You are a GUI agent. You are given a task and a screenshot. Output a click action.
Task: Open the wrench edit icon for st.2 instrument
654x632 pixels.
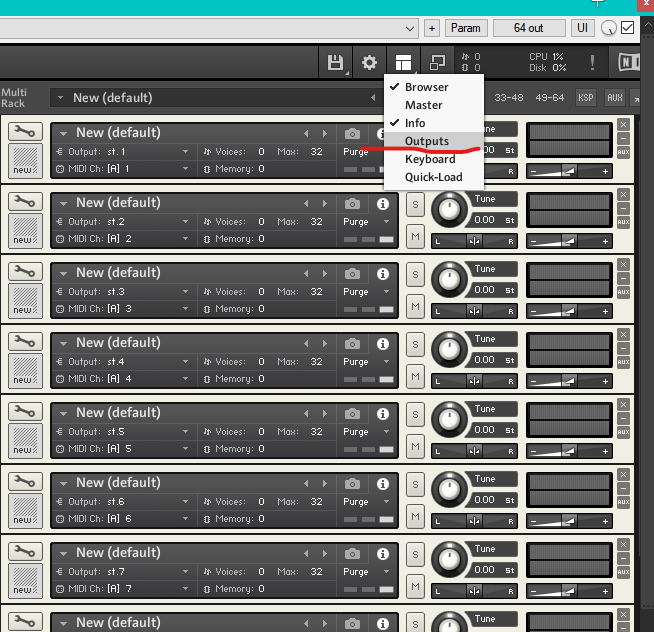click(25, 202)
